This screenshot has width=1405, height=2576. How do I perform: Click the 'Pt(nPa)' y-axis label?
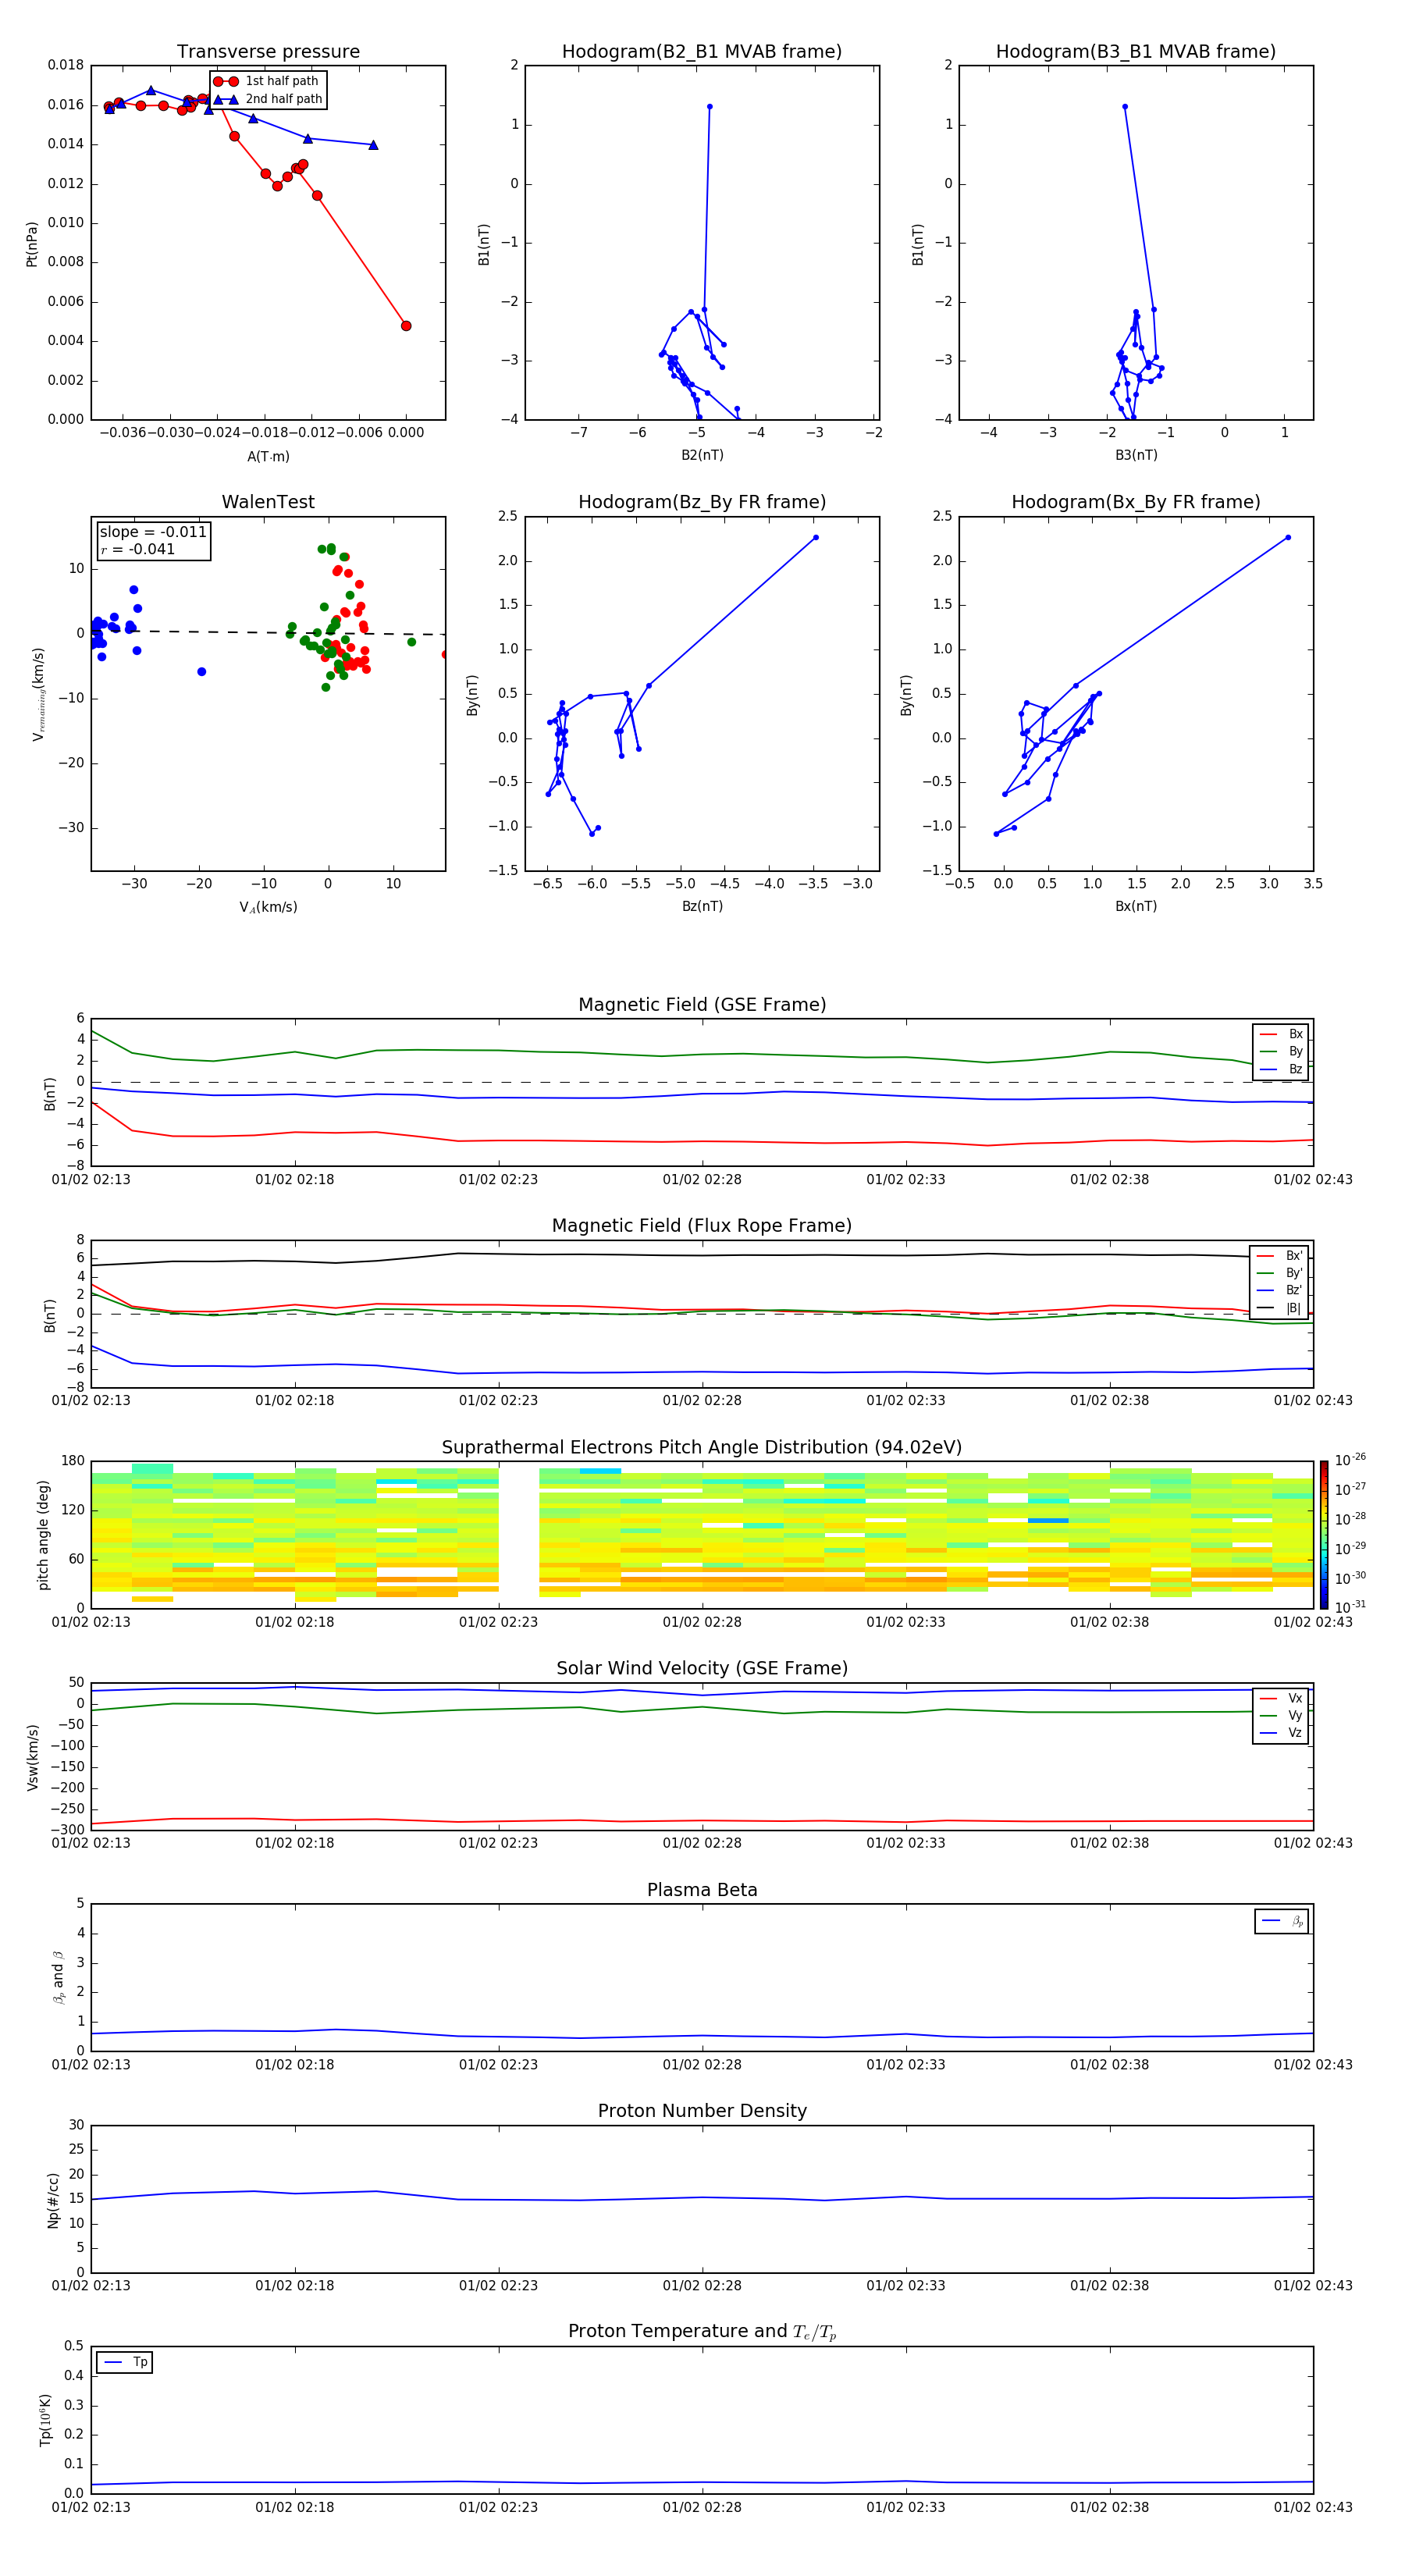tap(32, 244)
